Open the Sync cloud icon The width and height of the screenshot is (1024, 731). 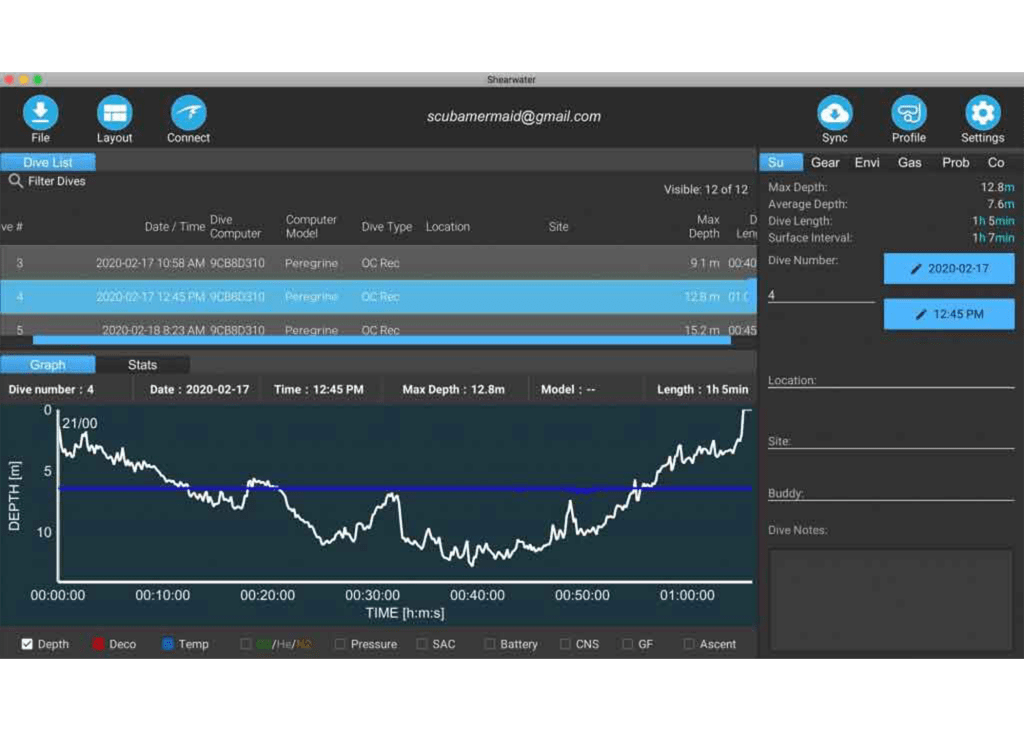click(x=834, y=113)
